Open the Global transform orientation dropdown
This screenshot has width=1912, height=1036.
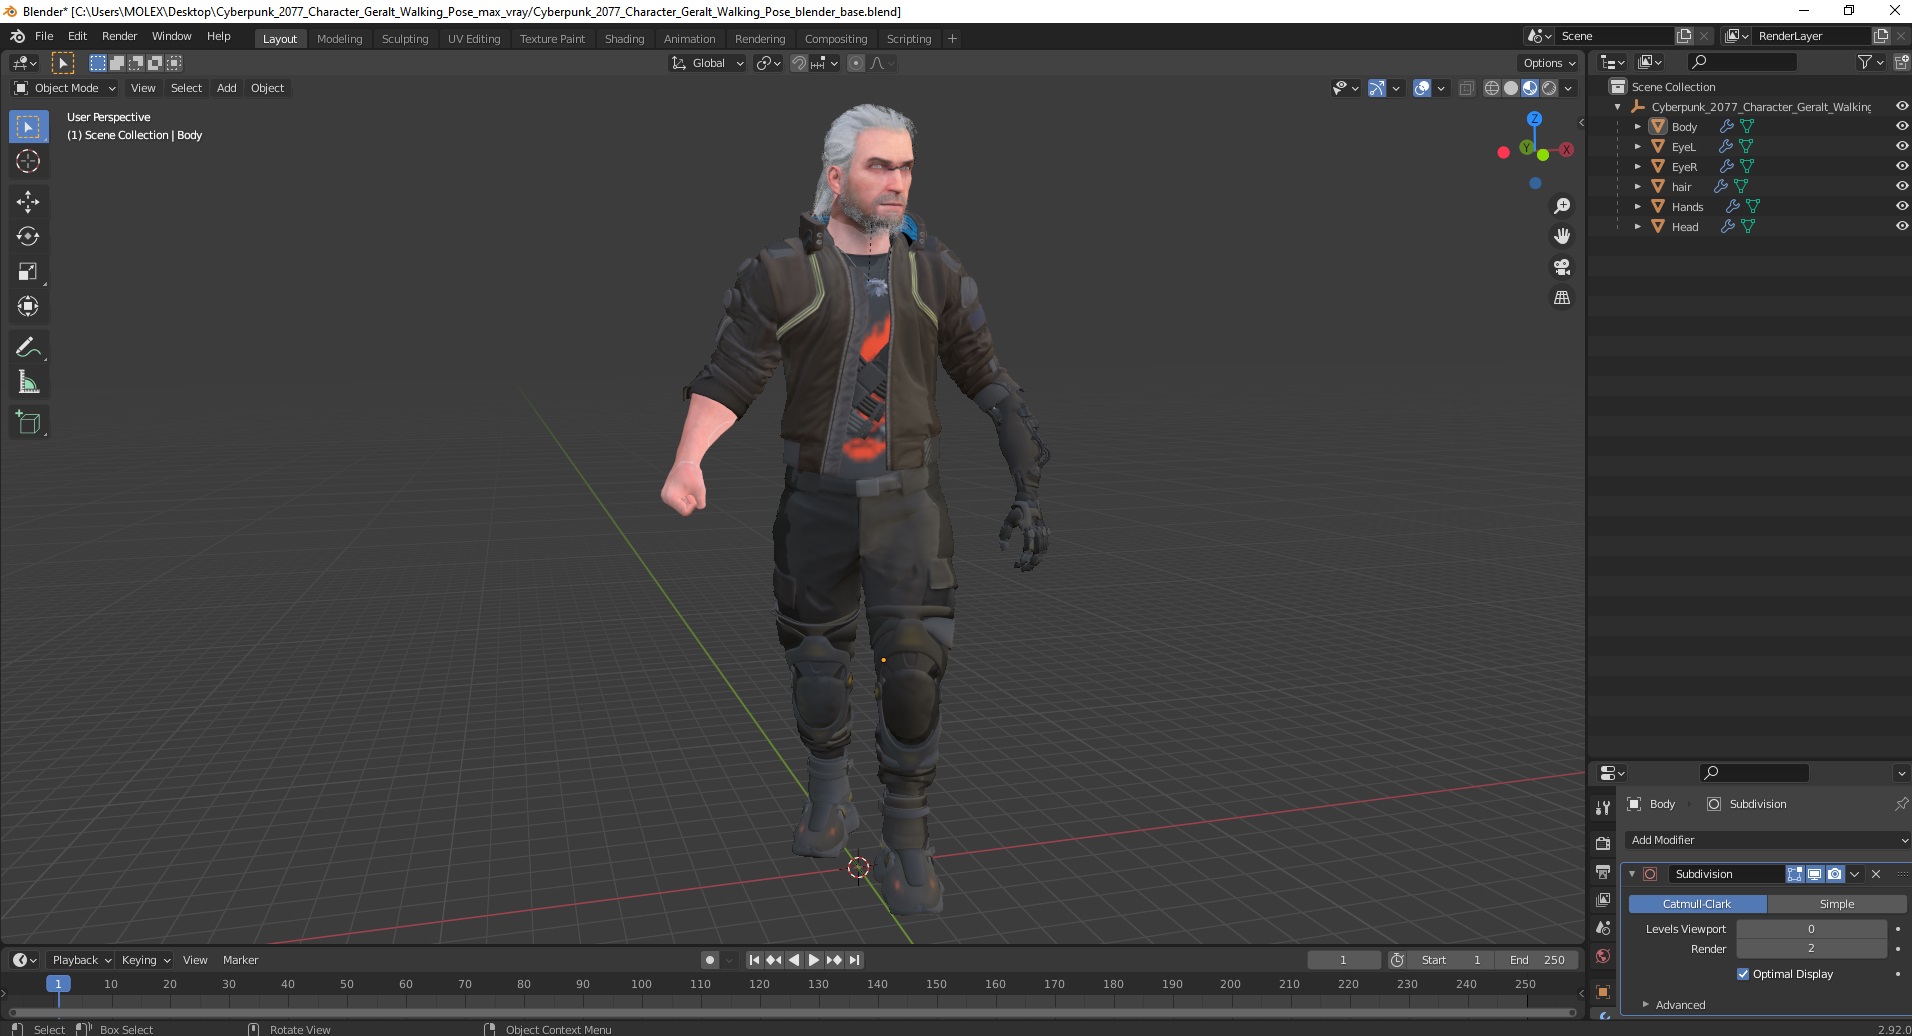[x=707, y=63]
